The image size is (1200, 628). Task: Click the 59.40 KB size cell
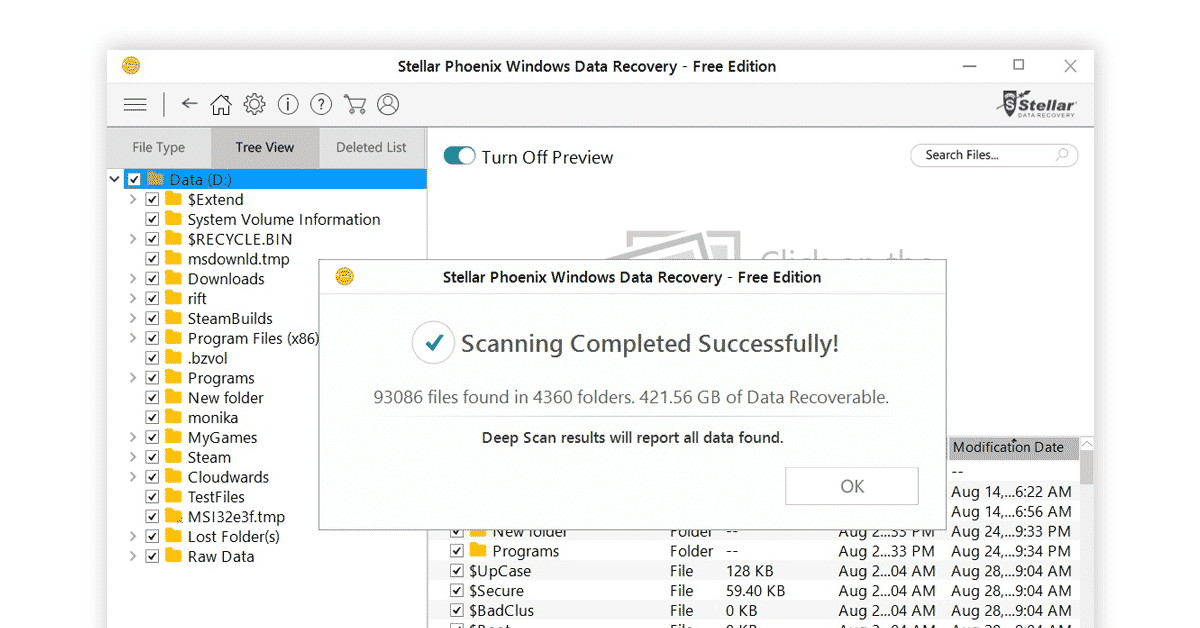coord(755,591)
